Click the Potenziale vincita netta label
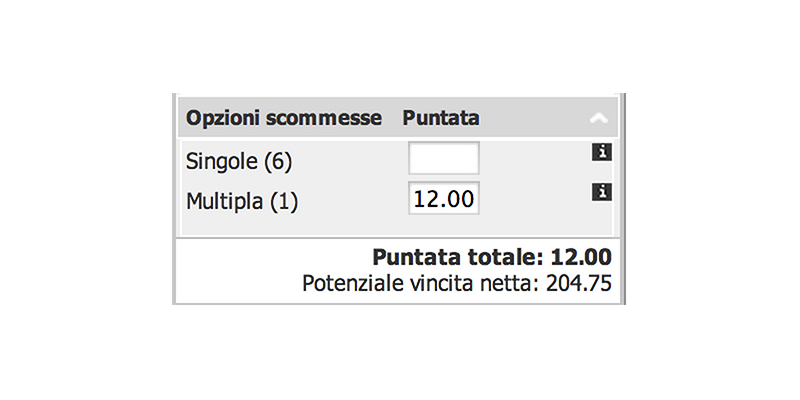The height and width of the screenshot is (400, 800). tap(420, 283)
